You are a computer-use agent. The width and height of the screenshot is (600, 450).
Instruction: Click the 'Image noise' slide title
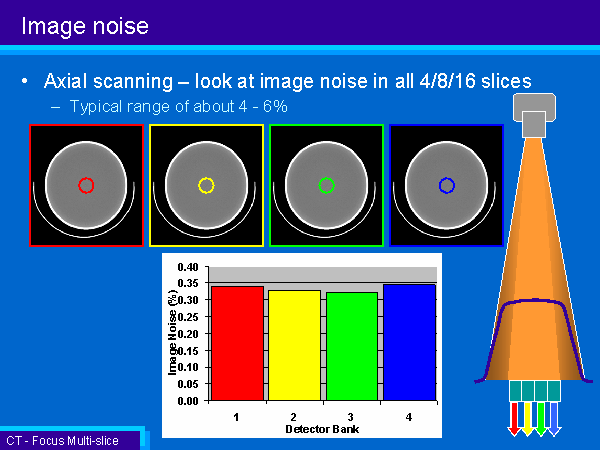point(85,26)
